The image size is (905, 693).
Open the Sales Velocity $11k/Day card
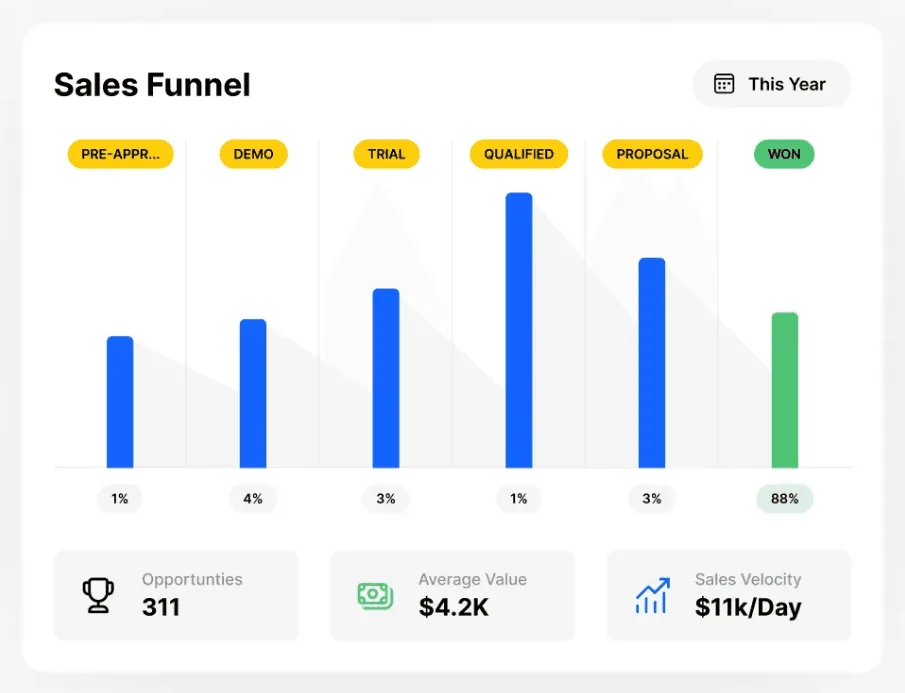728,595
